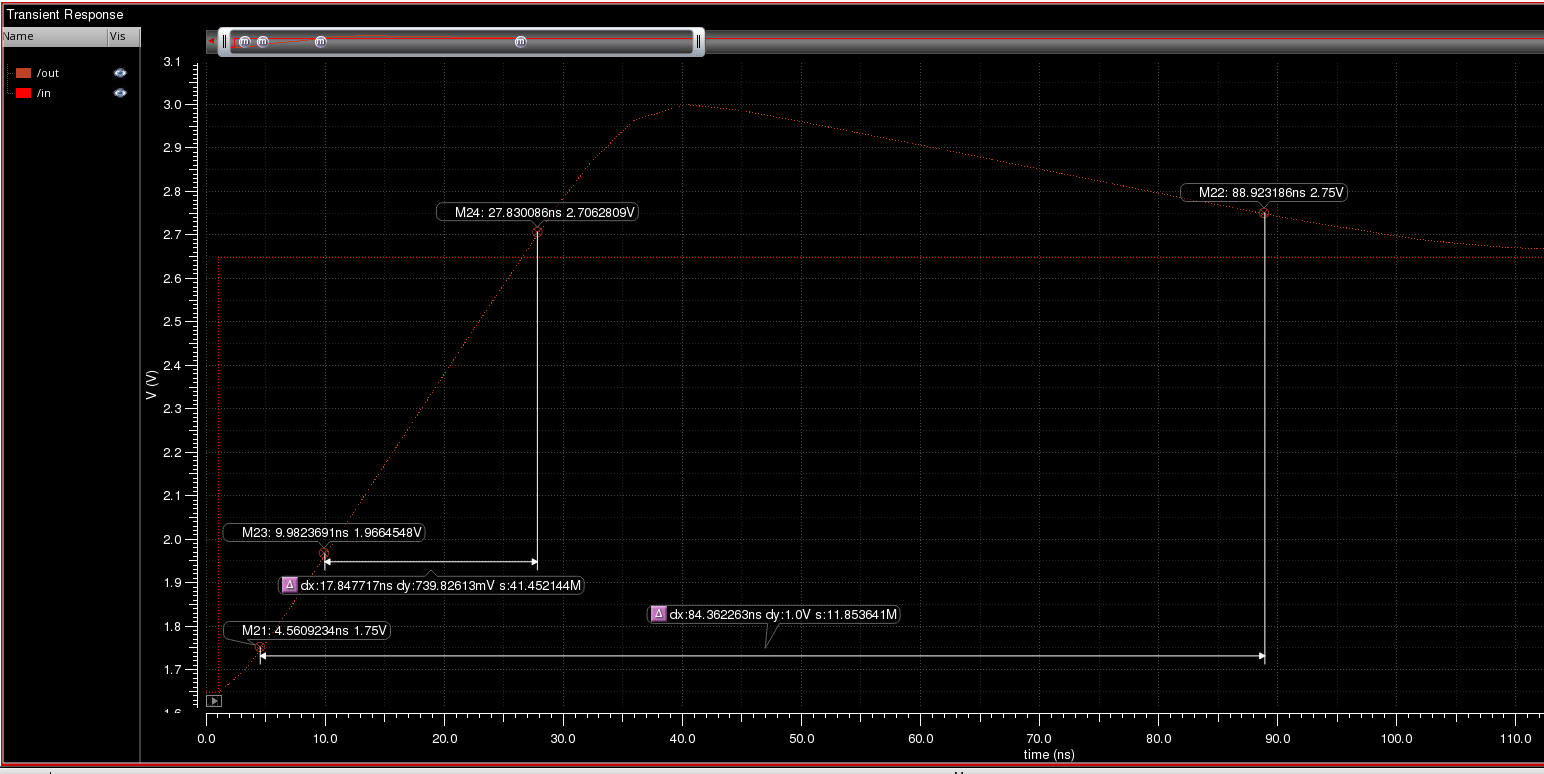
Task: Click the delta icon on dx:84.362263ns label
Action: [x=658, y=614]
